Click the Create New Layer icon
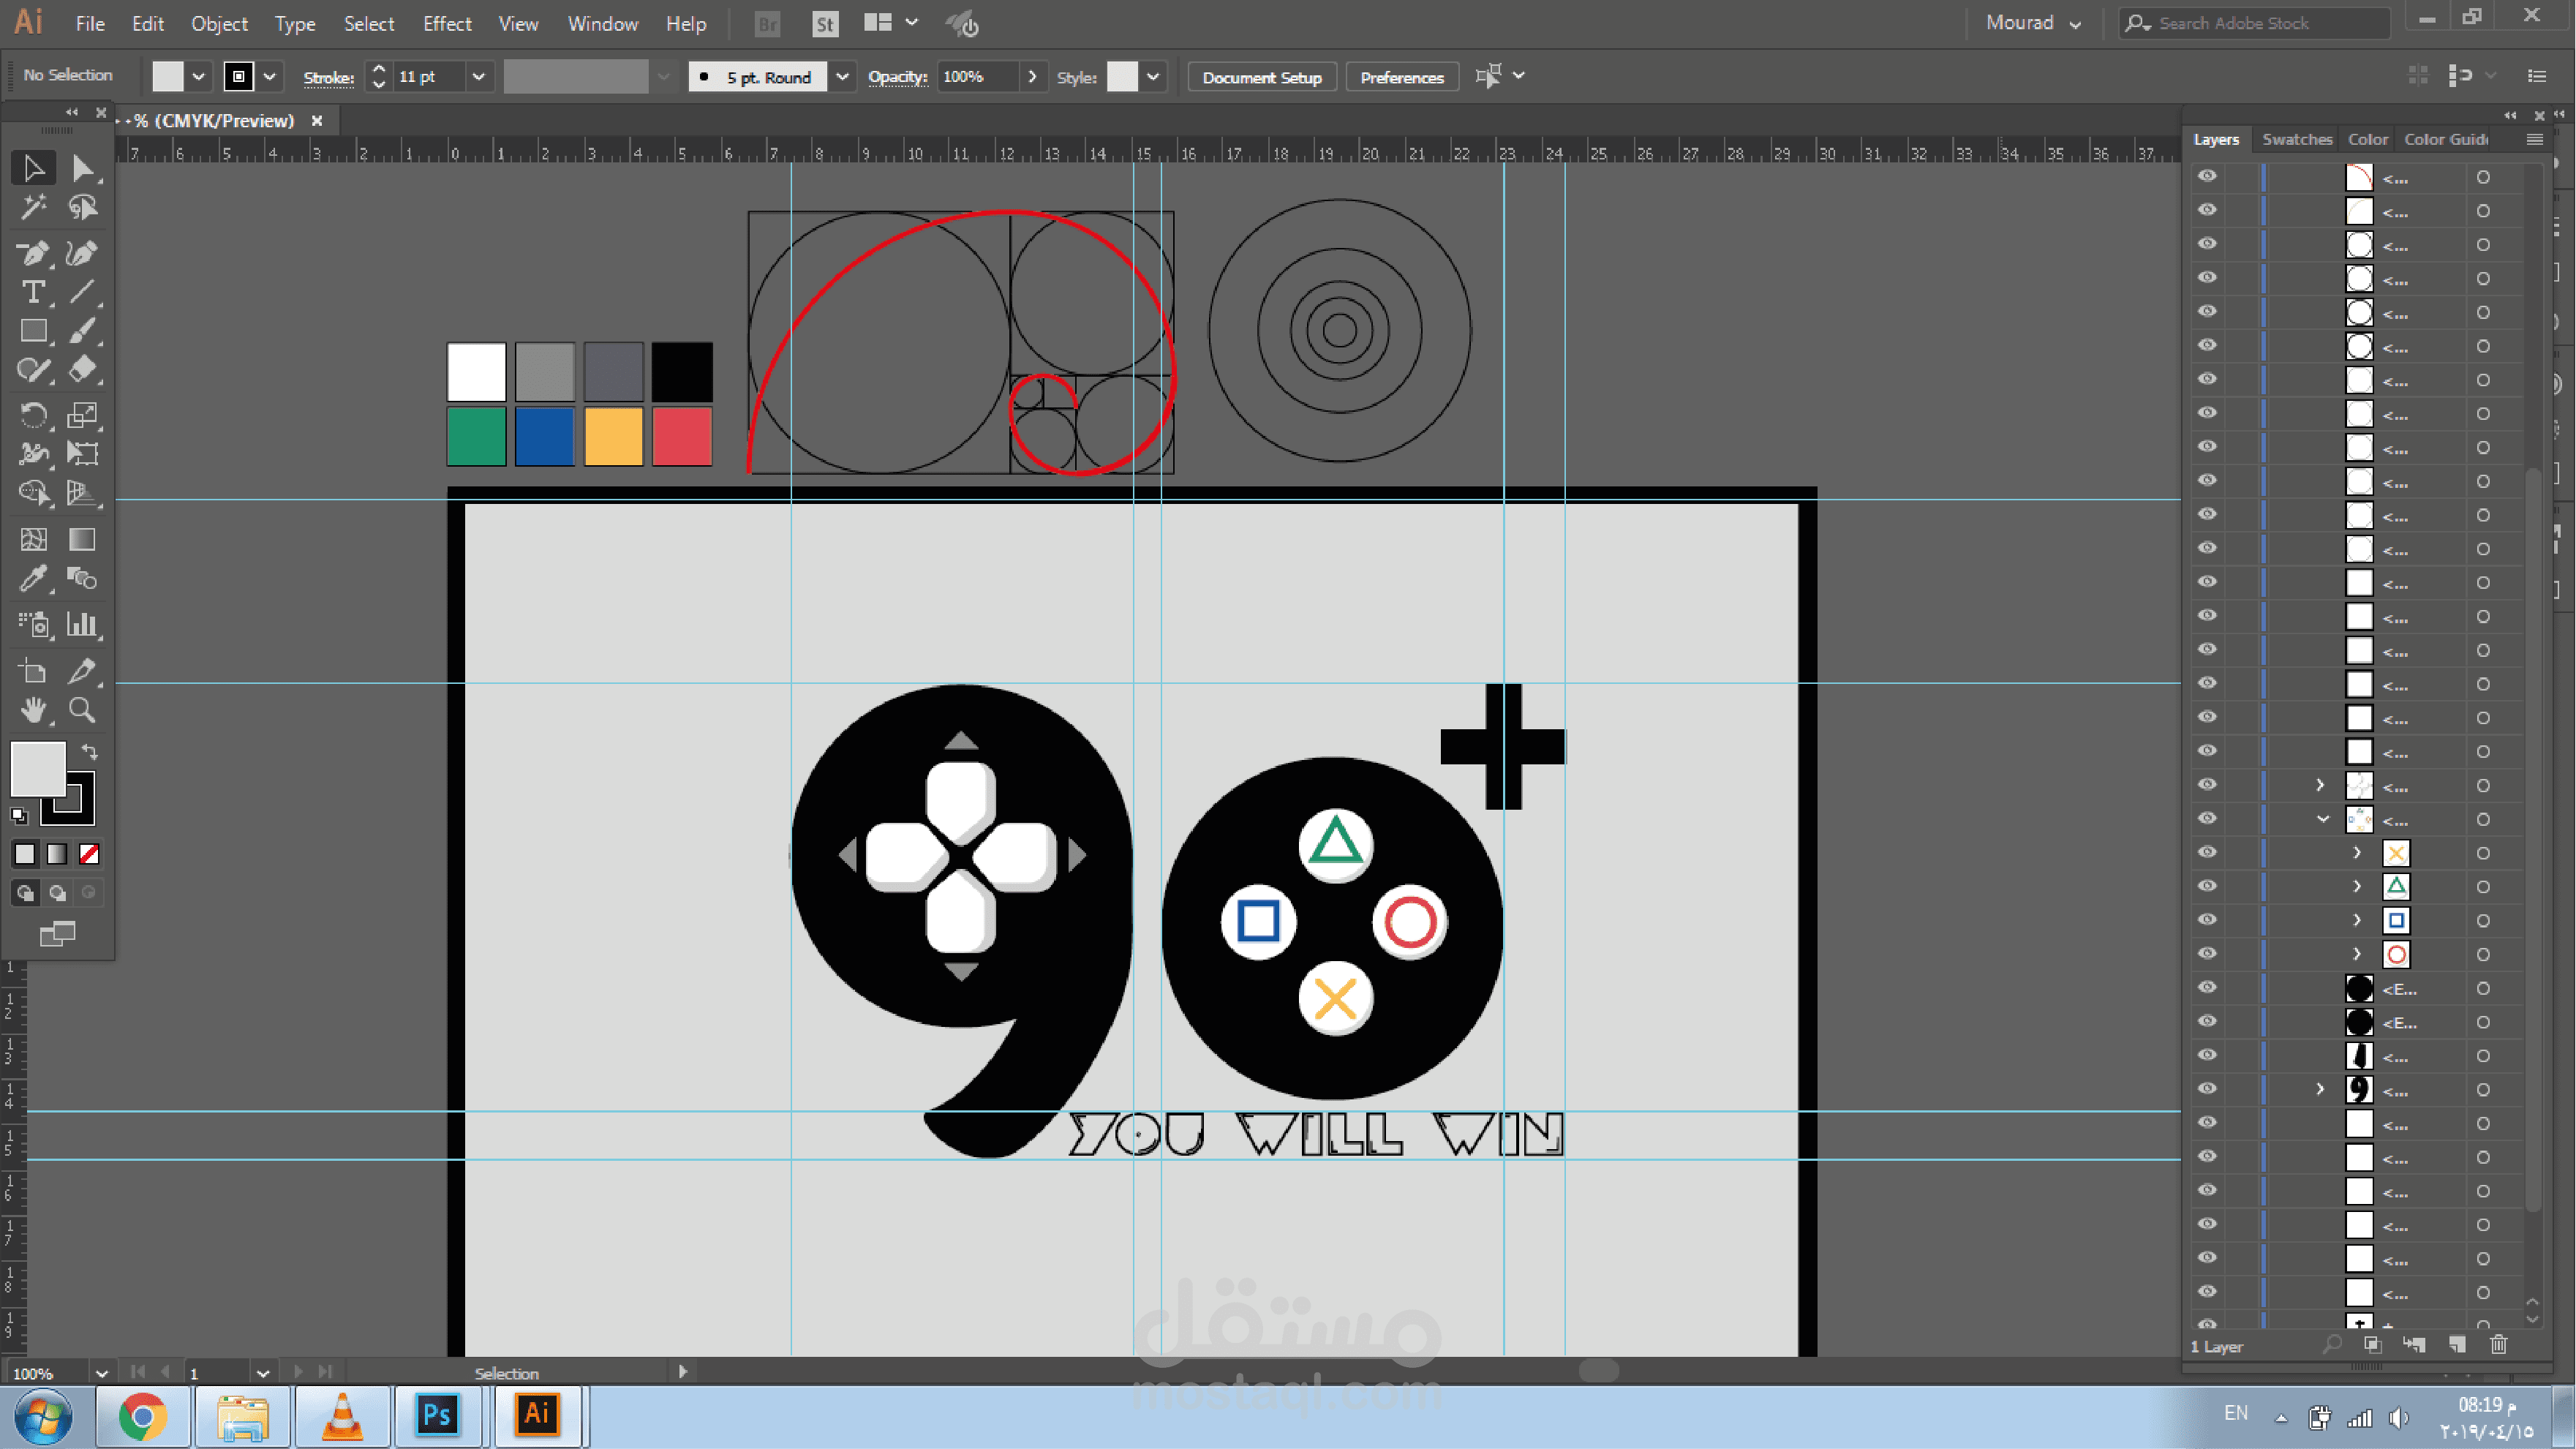Viewport: 2576px width, 1449px height. click(x=2457, y=1345)
